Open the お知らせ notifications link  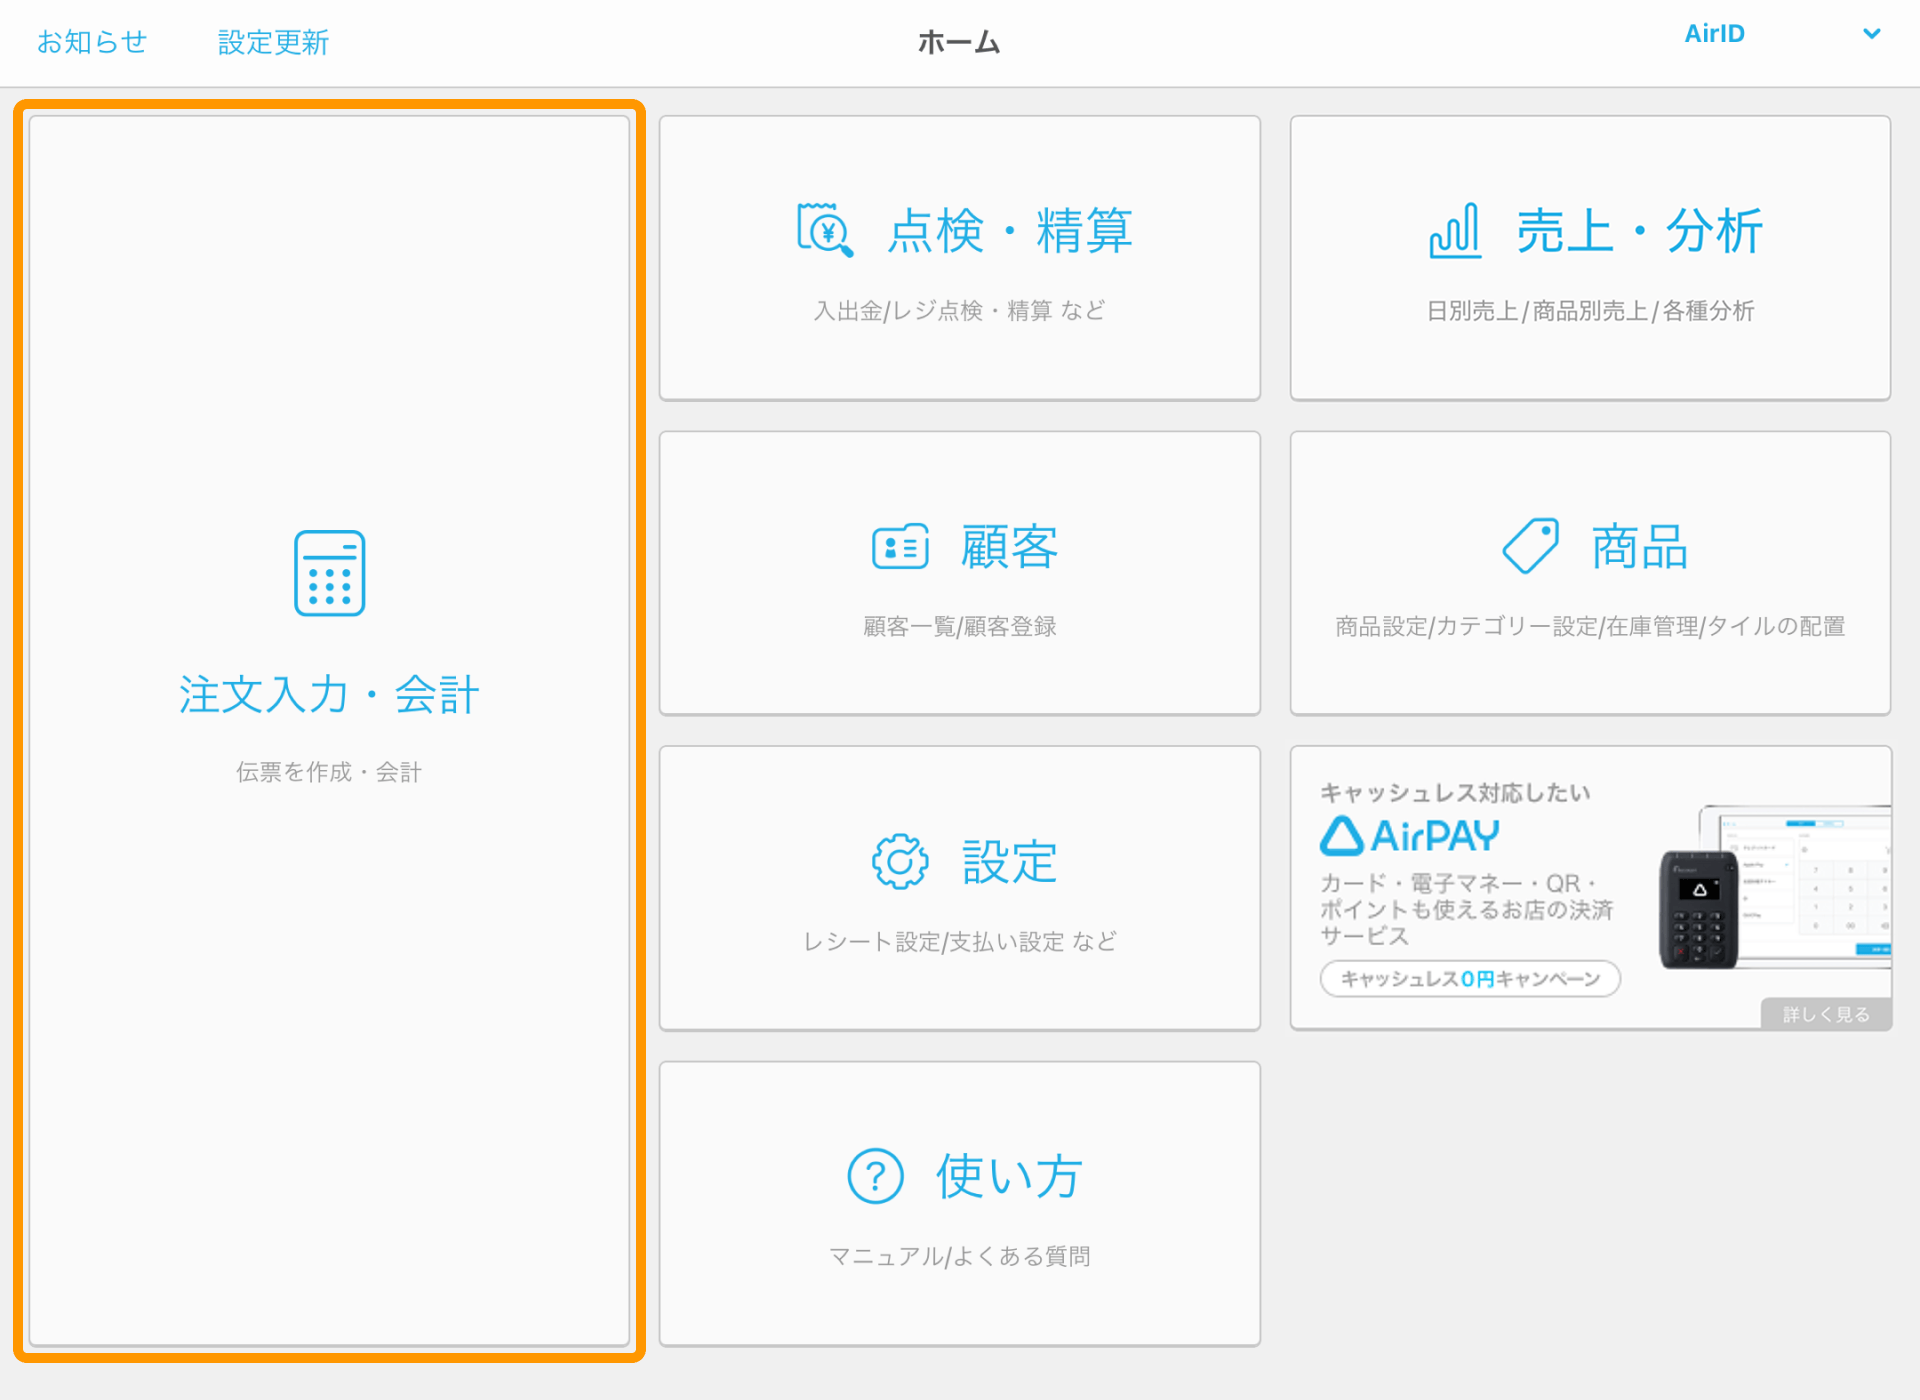click(x=92, y=42)
